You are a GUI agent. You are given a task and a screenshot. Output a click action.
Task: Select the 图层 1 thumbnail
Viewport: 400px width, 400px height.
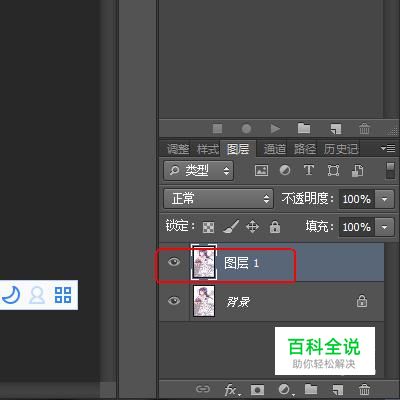[x=204, y=262]
